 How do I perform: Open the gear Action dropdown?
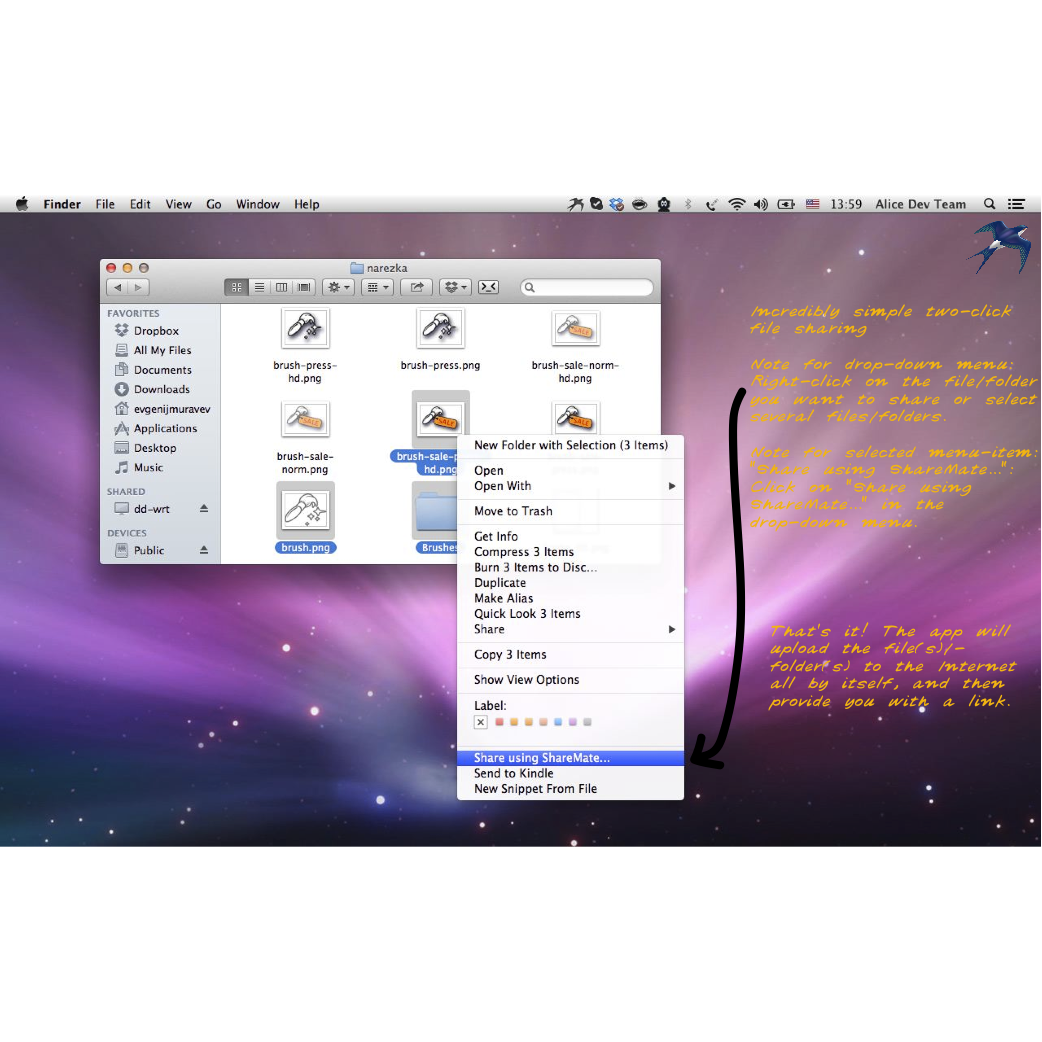click(338, 287)
